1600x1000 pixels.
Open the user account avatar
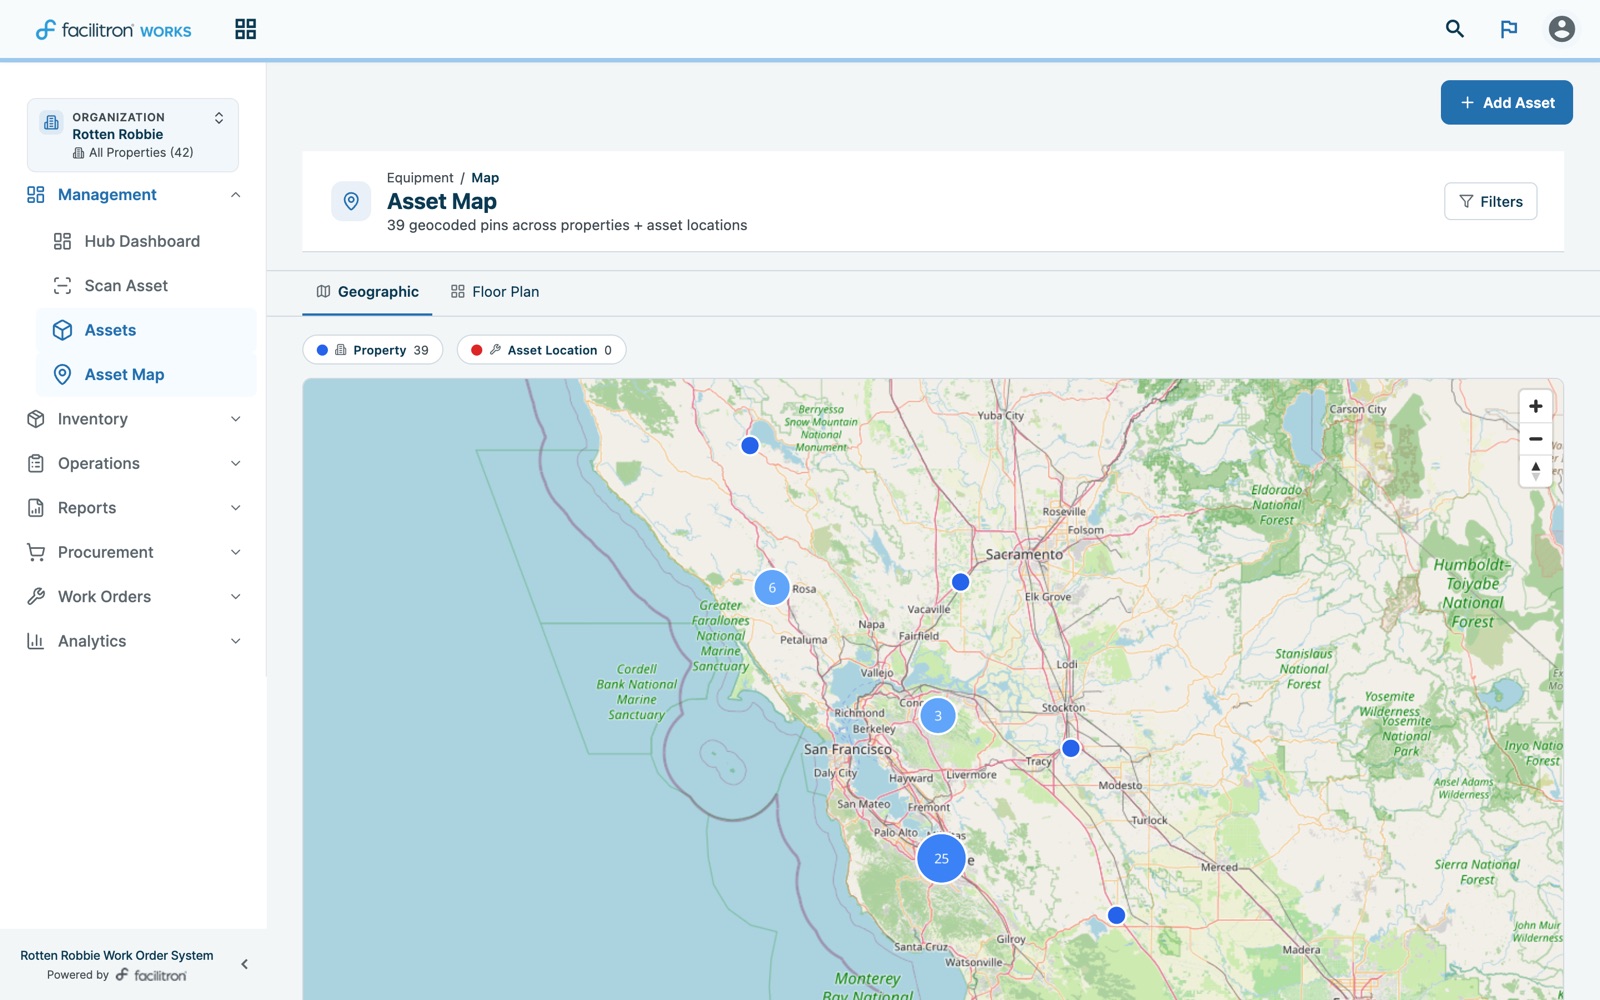(1562, 29)
